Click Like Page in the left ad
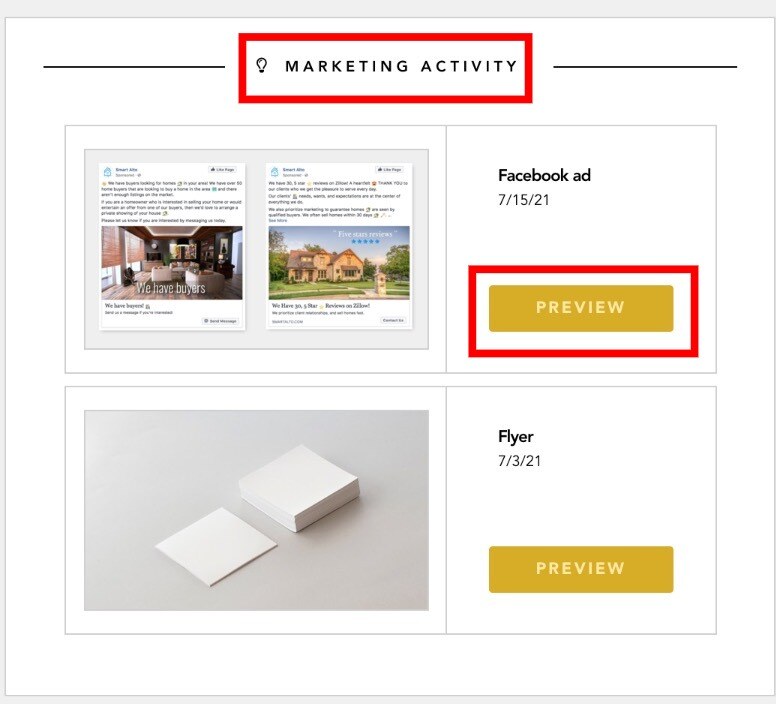This screenshot has width=776, height=704. point(222,170)
